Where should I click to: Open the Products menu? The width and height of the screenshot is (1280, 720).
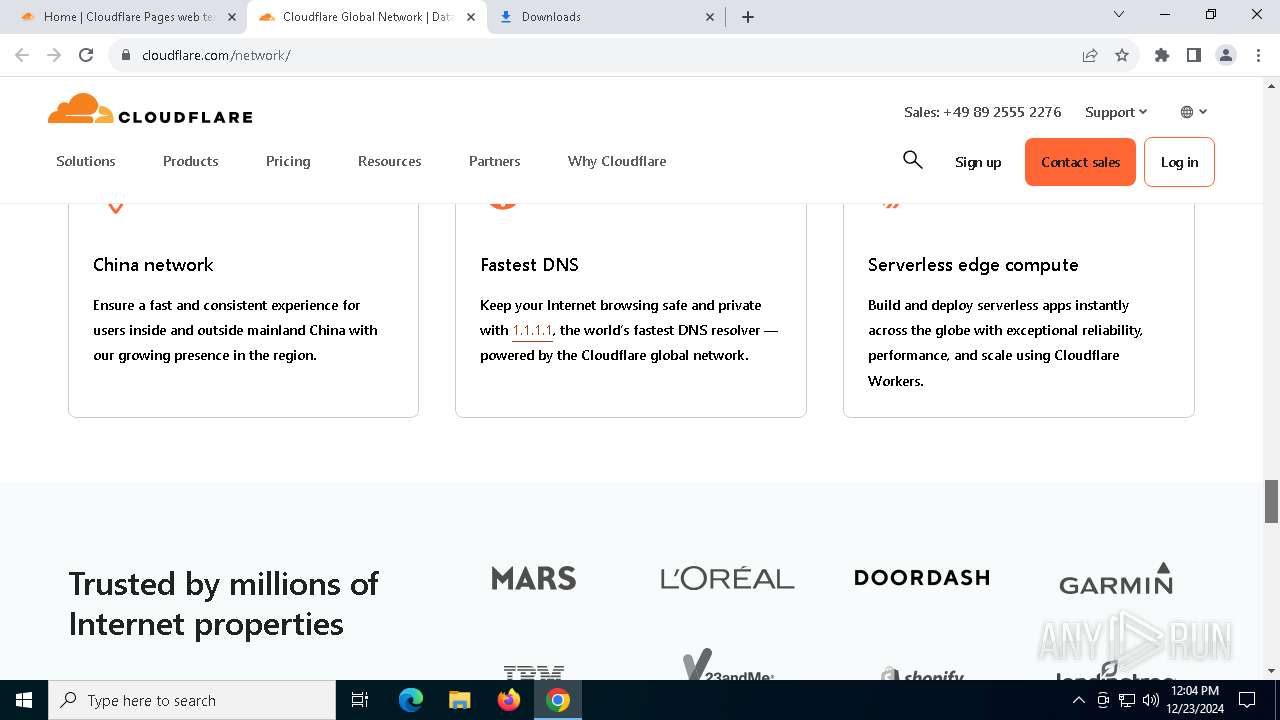[x=191, y=161]
